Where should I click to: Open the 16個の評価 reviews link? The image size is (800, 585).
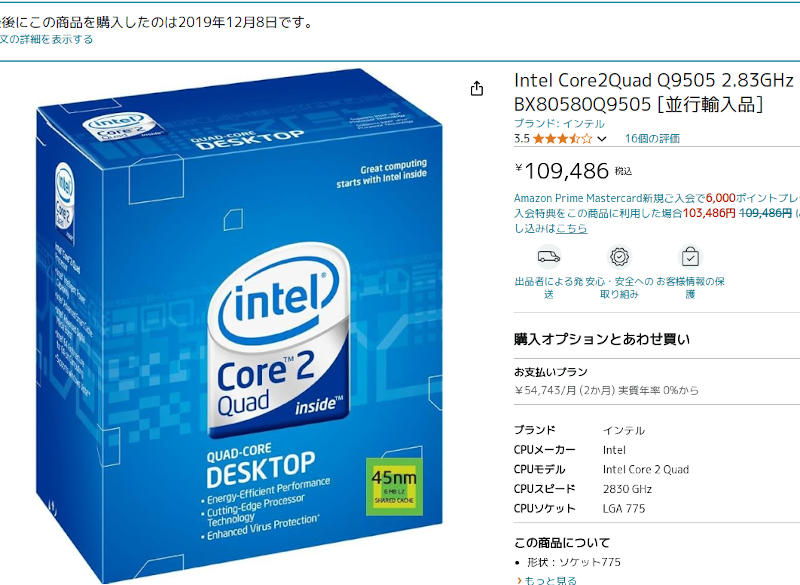[652, 138]
